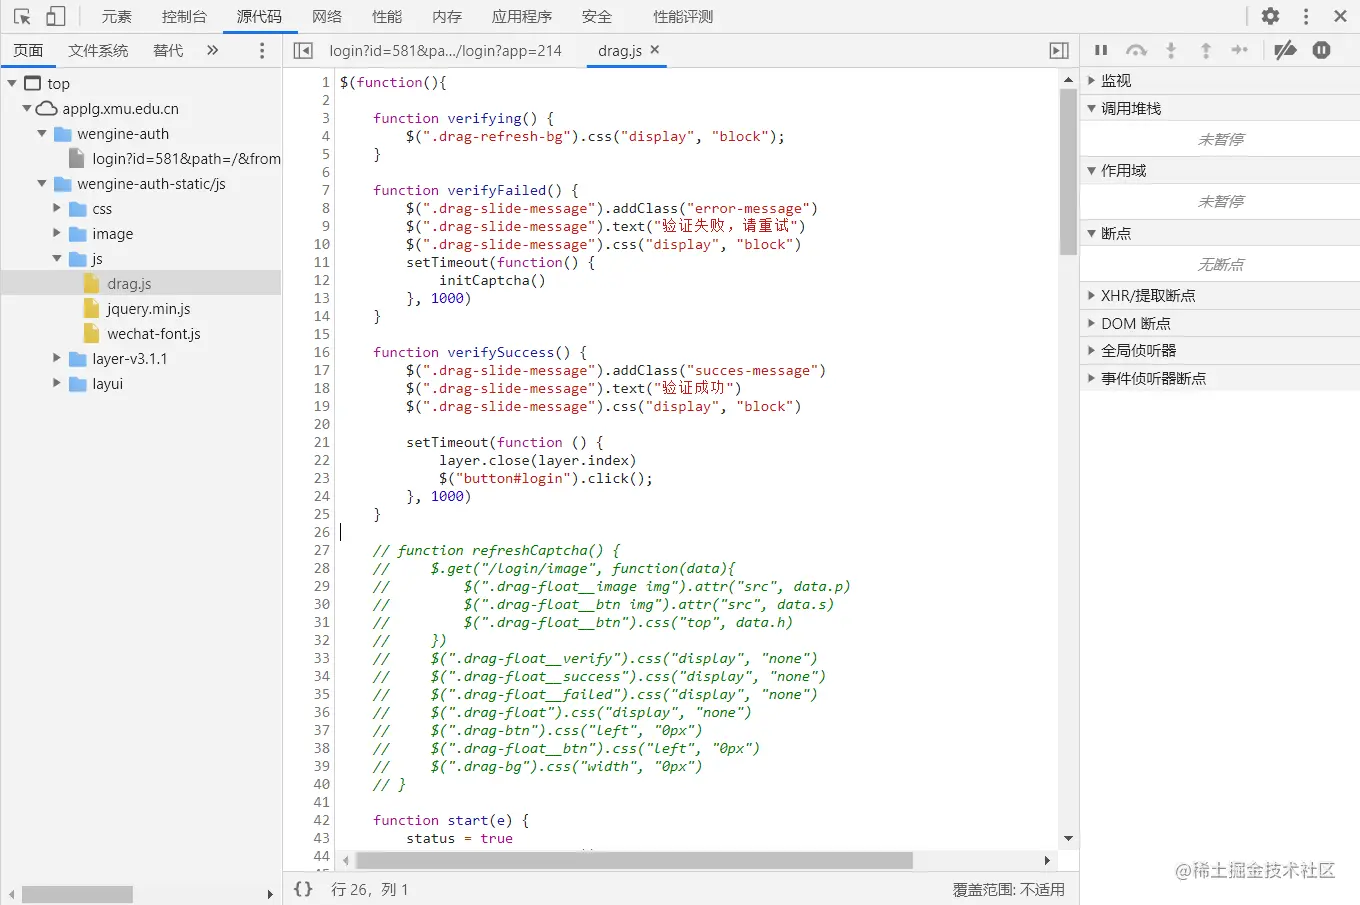Image resolution: width=1360 pixels, height=905 pixels.
Task: Toggle the device toolbar icon
Action: tap(56, 17)
